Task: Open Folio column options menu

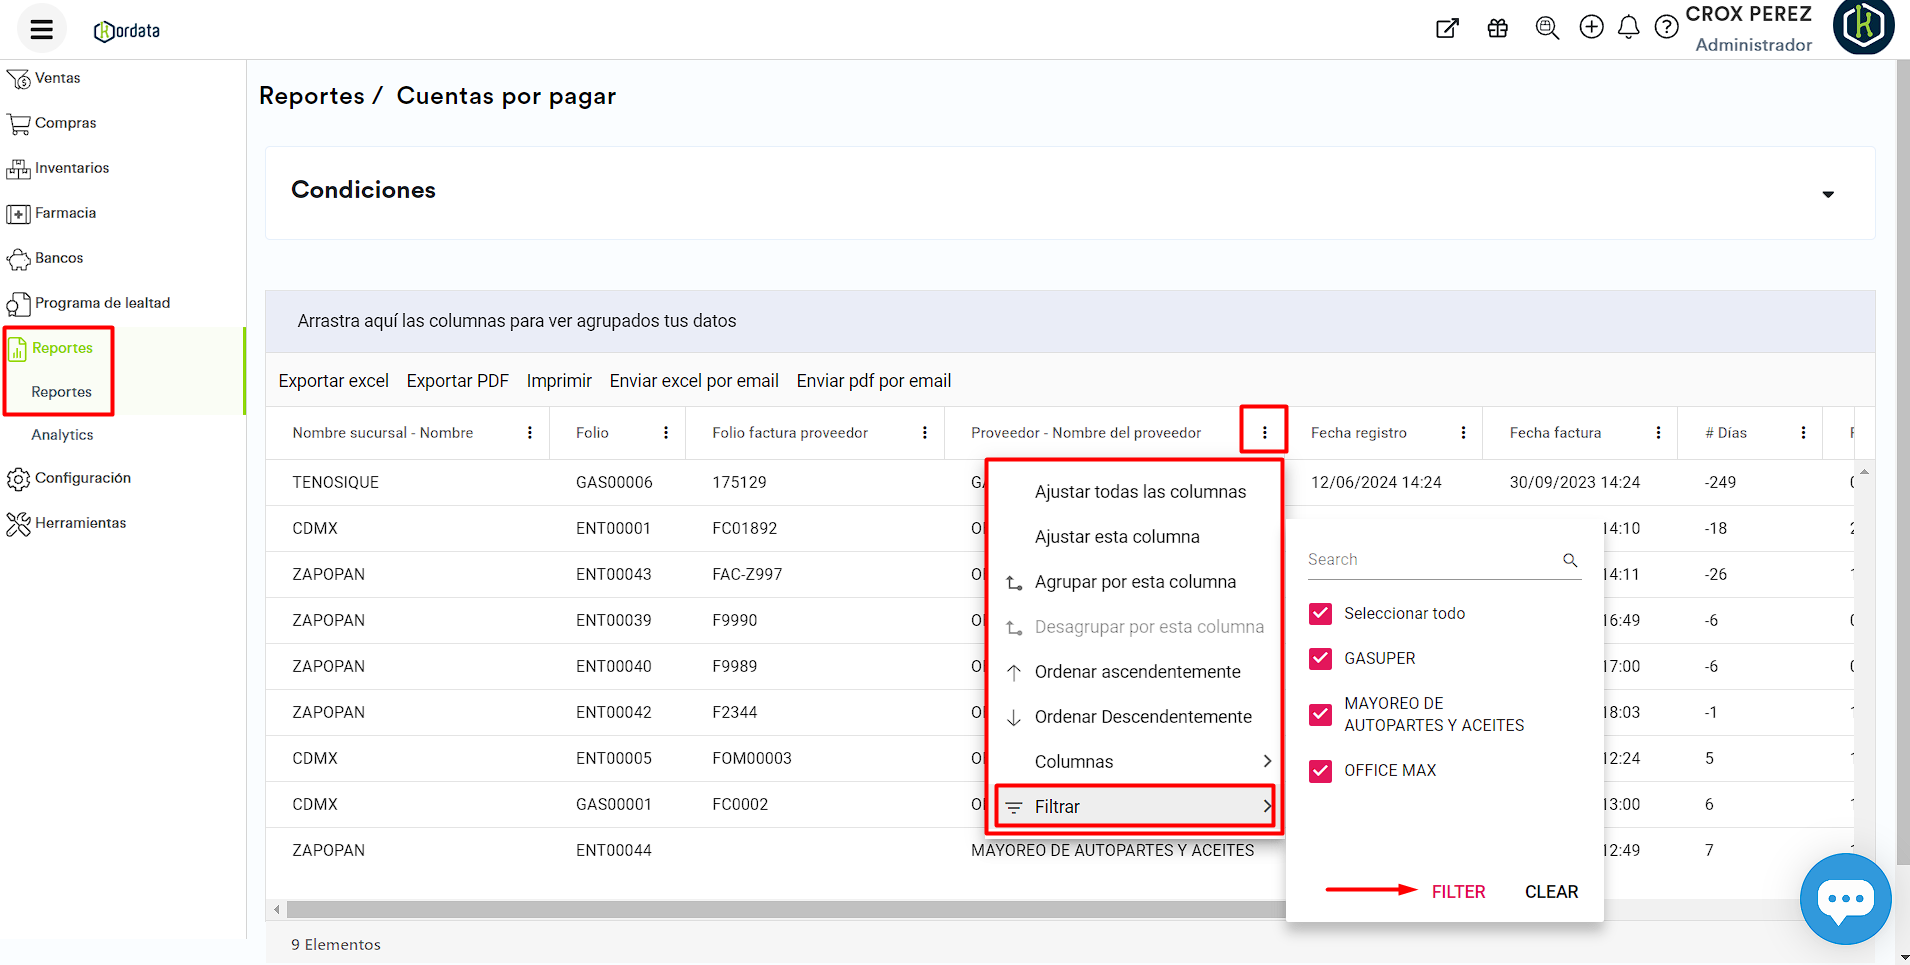Action: coord(666,433)
